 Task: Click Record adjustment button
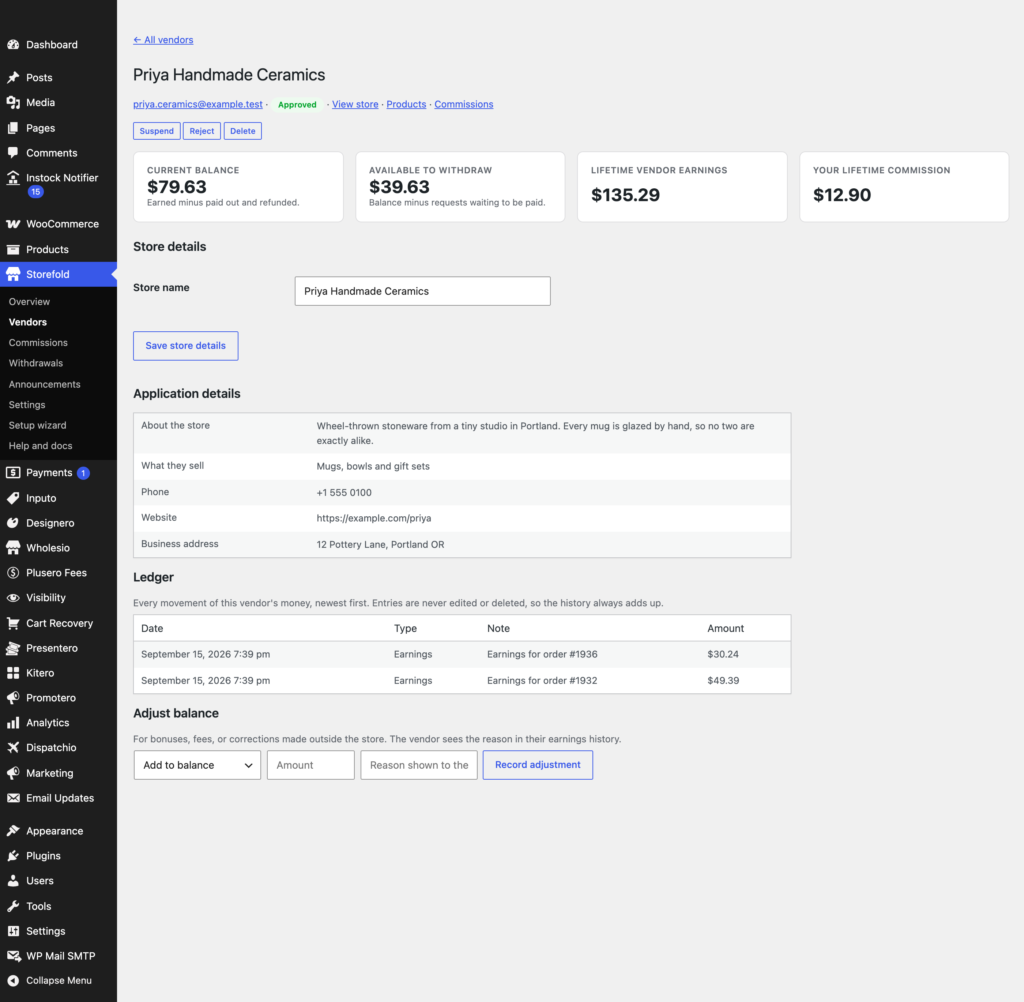point(537,765)
